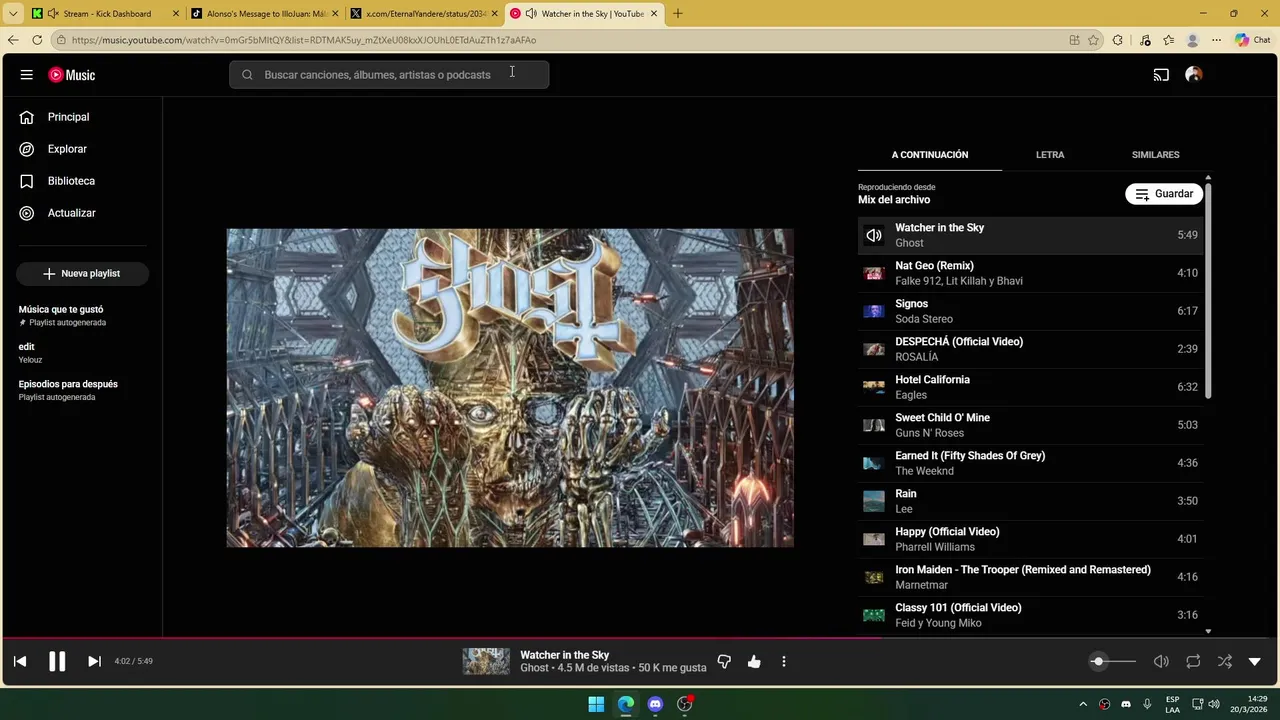Skip to the previous track

[20, 661]
